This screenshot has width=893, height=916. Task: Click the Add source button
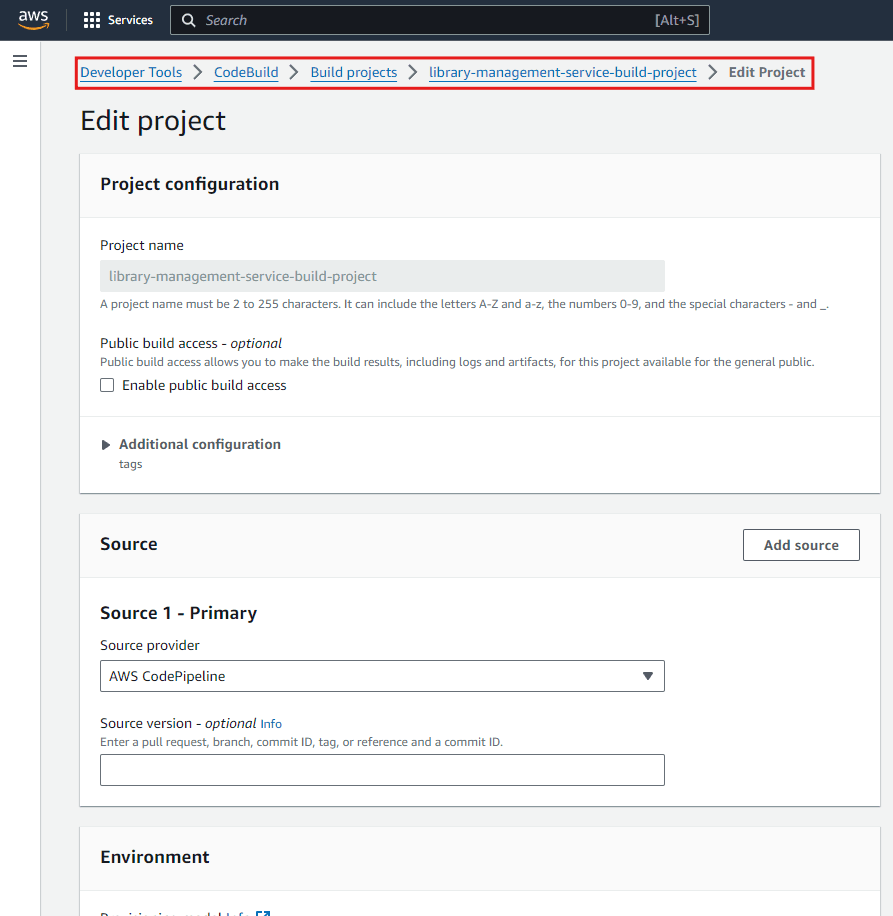click(x=801, y=545)
